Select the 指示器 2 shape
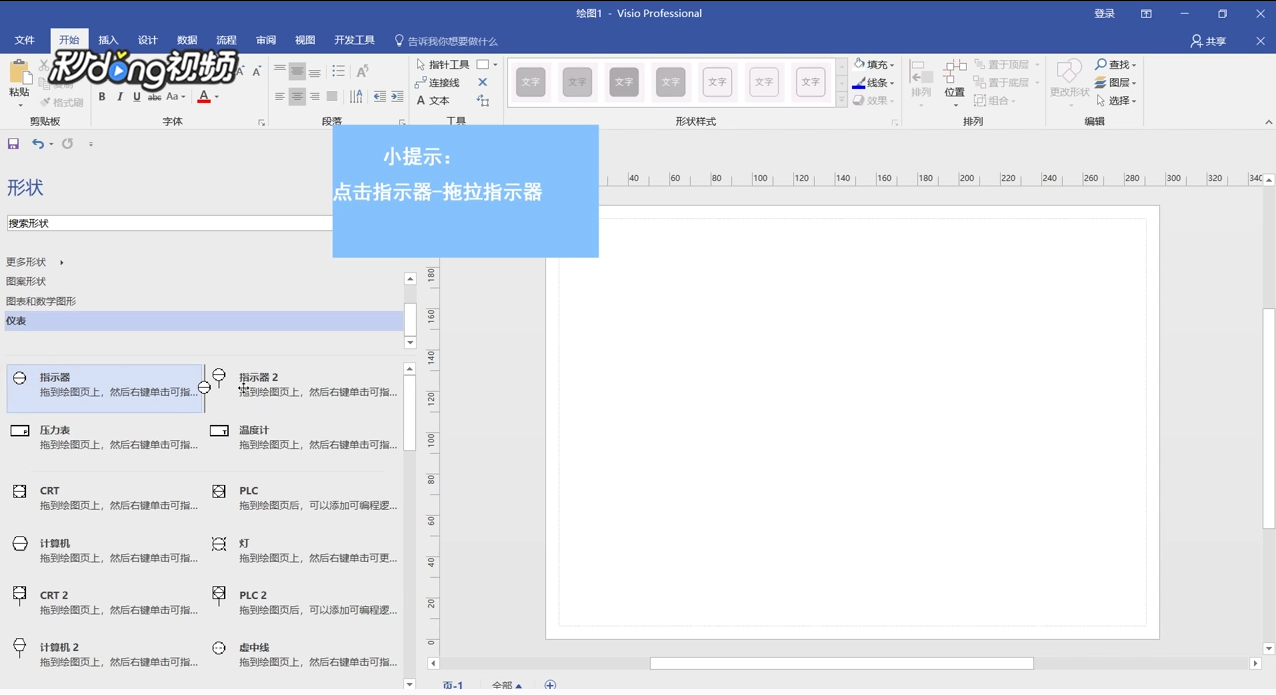 tap(304, 385)
